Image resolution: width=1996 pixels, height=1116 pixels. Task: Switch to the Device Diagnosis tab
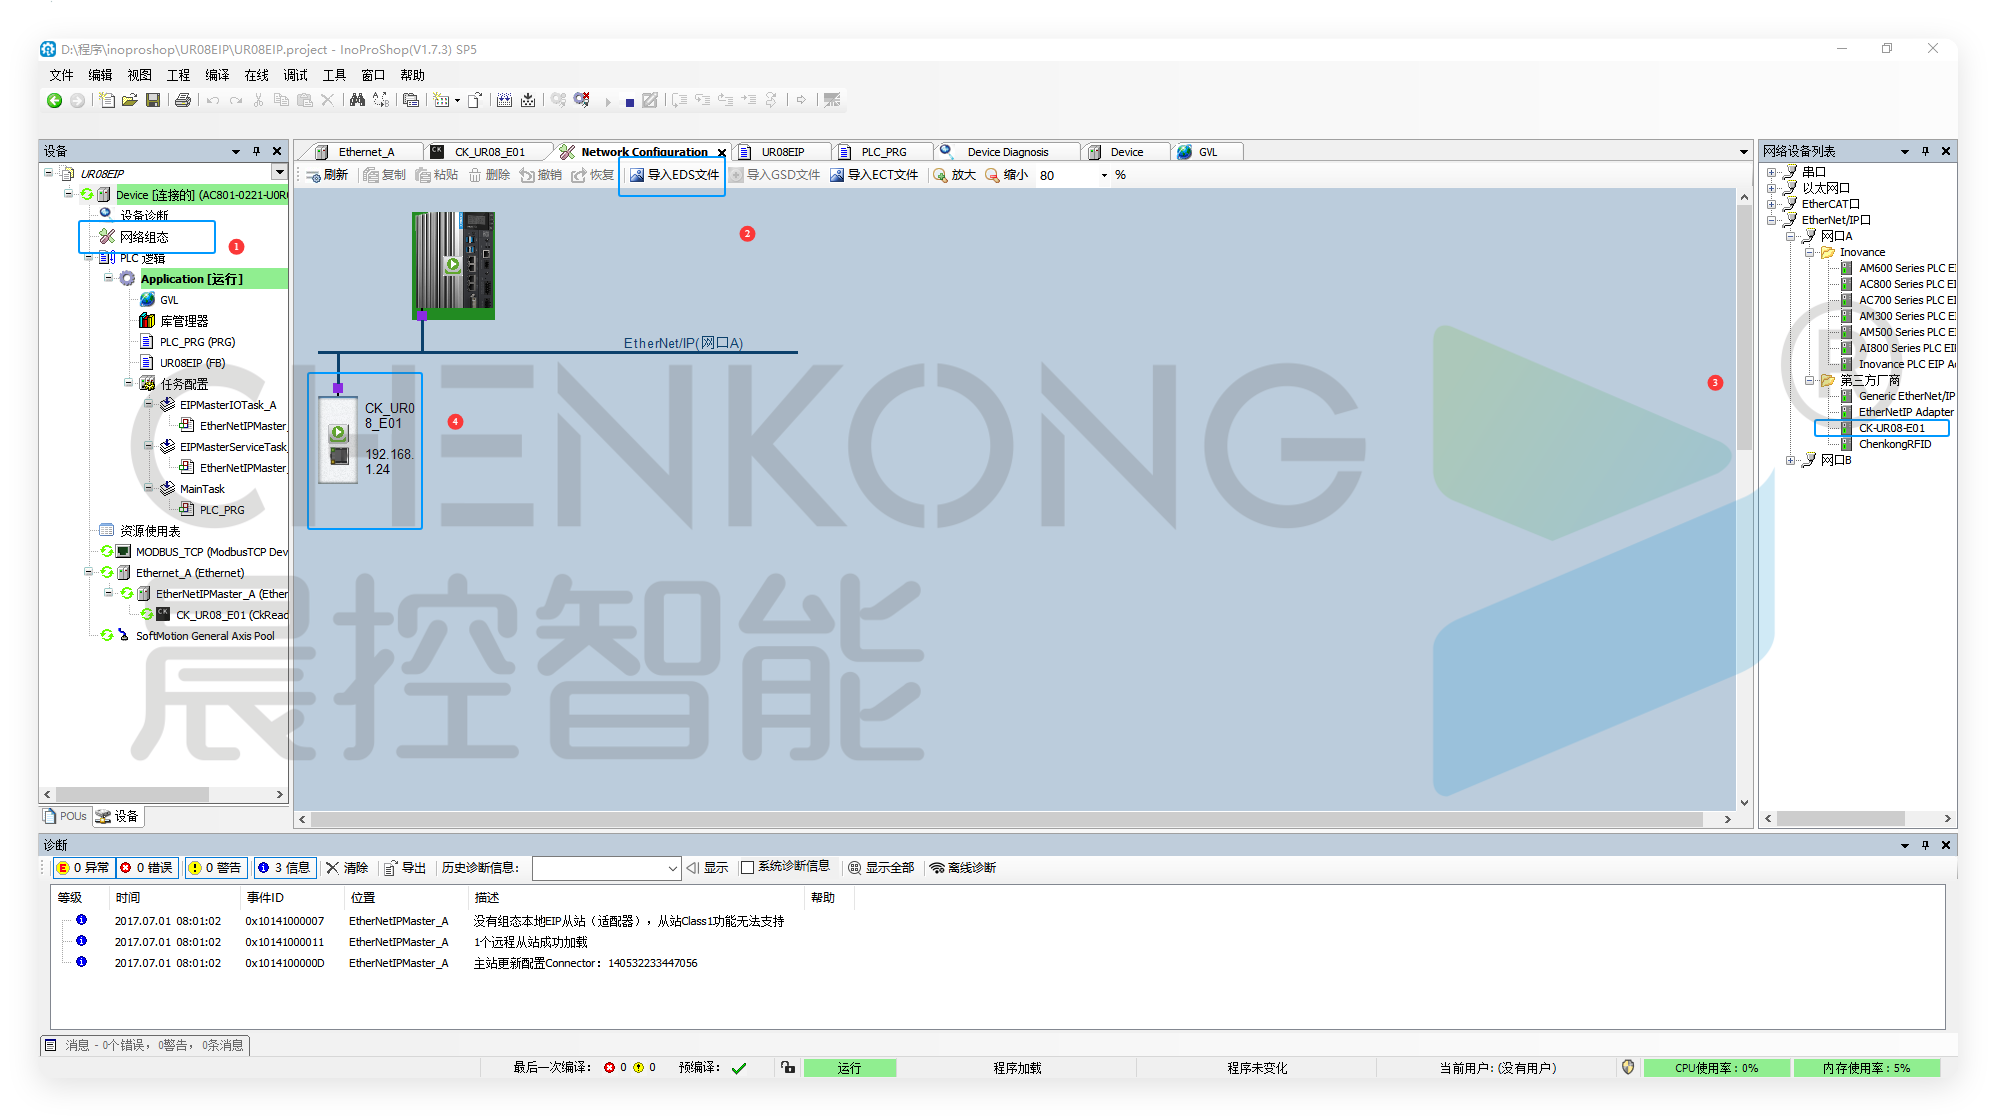[1006, 152]
